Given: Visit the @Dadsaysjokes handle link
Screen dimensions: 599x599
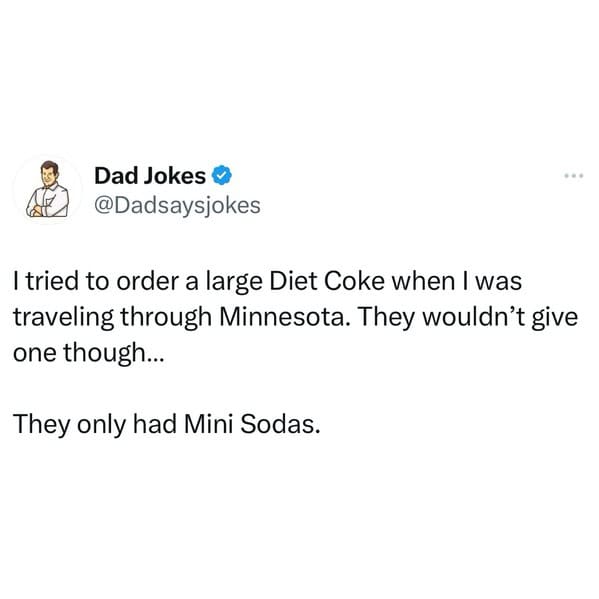Looking at the screenshot, I should (x=177, y=206).
